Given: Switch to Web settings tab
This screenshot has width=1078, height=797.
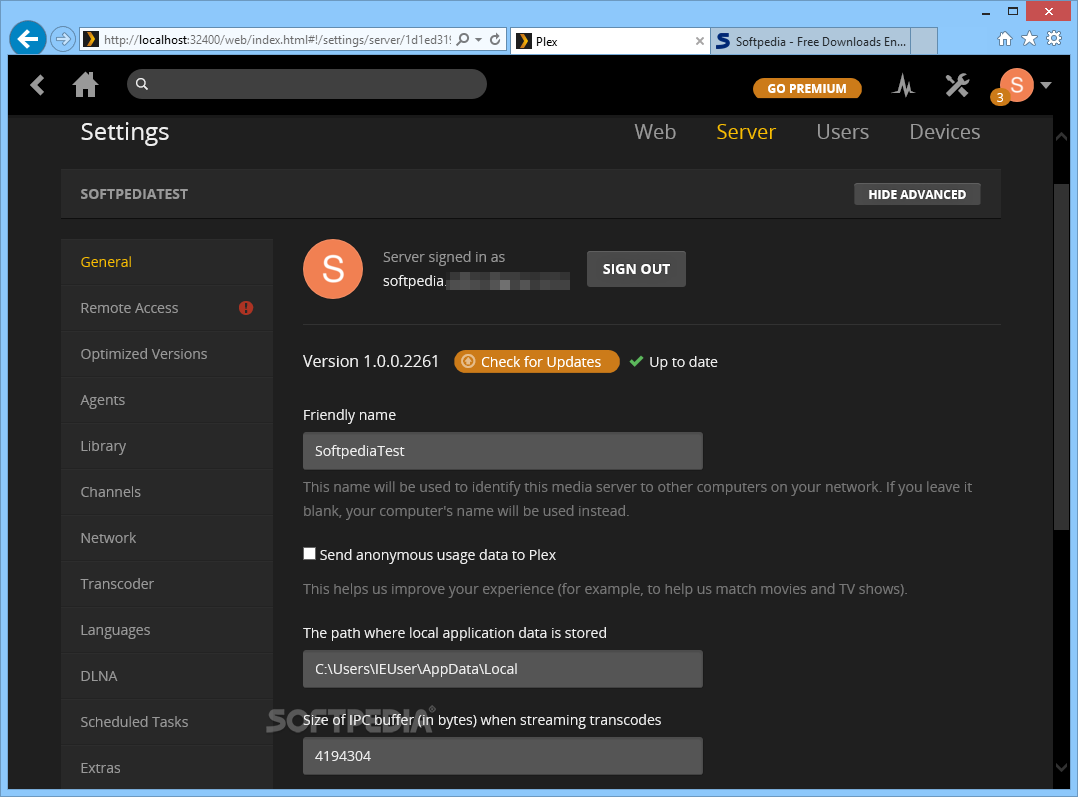Looking at the screenshot, I should click(655, 132).
